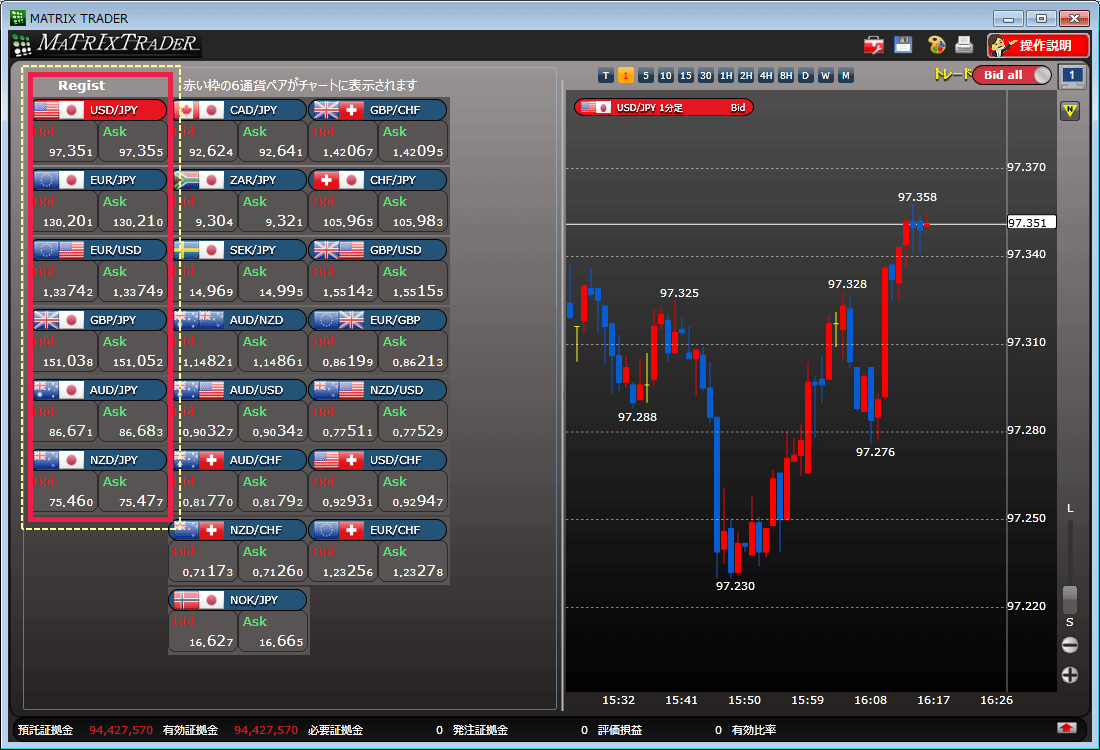Viewport: 1100px width, 750px height.
Task: Select the 10 minute timeframe
Action: (x=666, y=76)
